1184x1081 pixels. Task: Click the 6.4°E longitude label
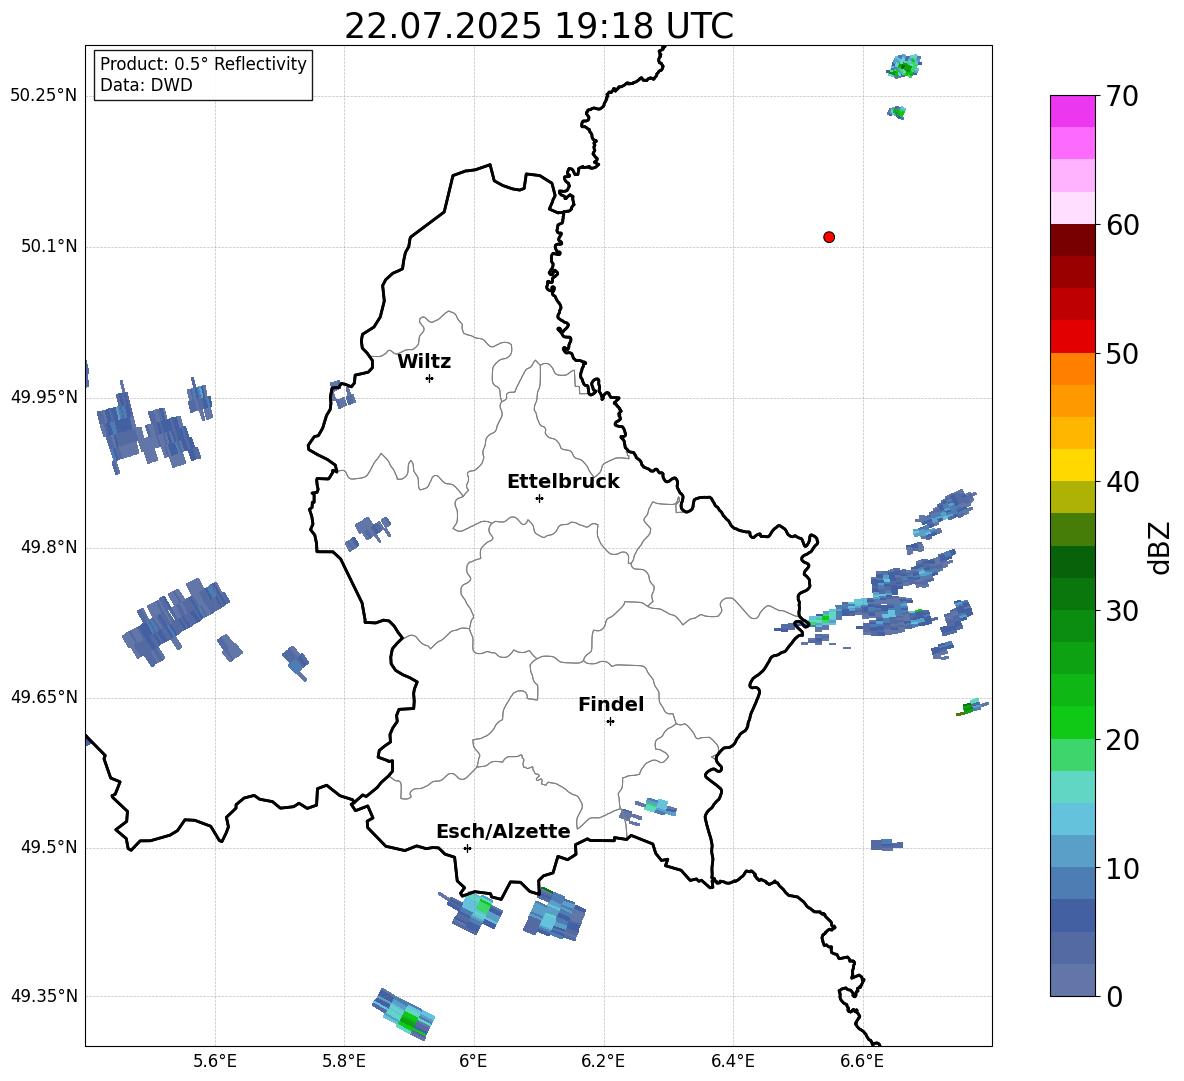[x=732, y=1061]
